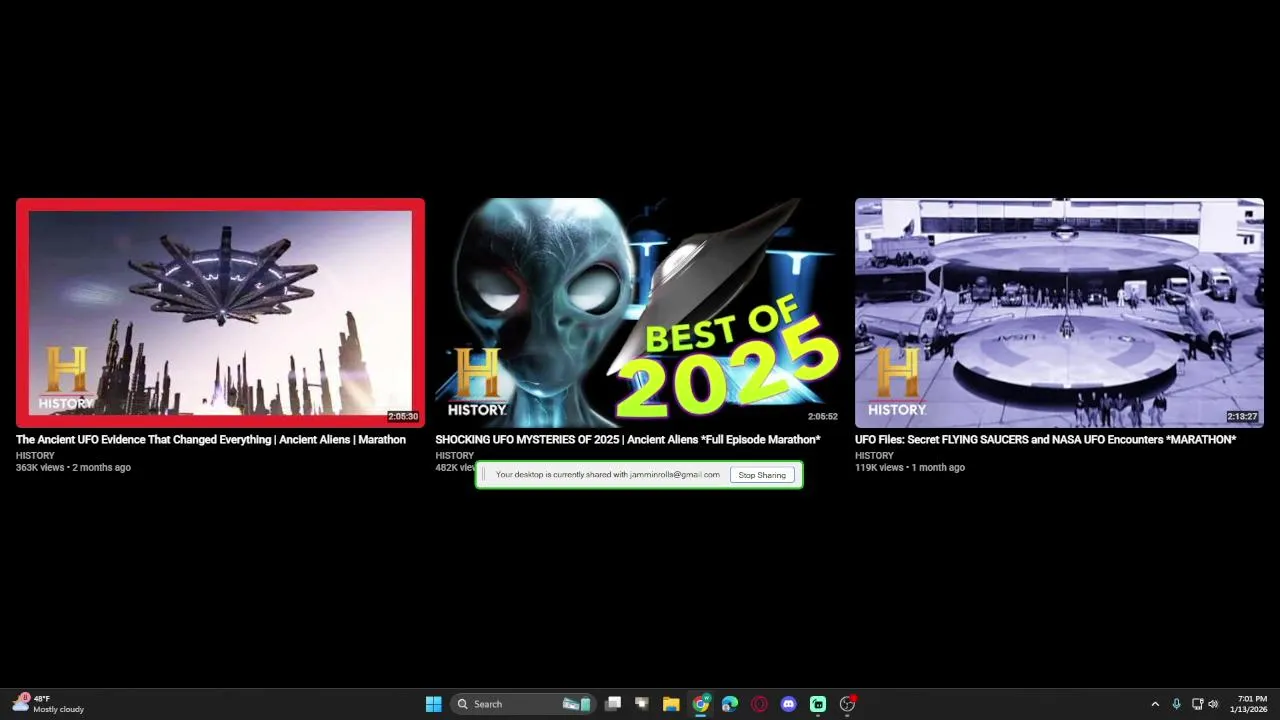The image size is (1280, 720).
Task: Open the Opera browser taskbar icon
Action: tap(759, 704)
